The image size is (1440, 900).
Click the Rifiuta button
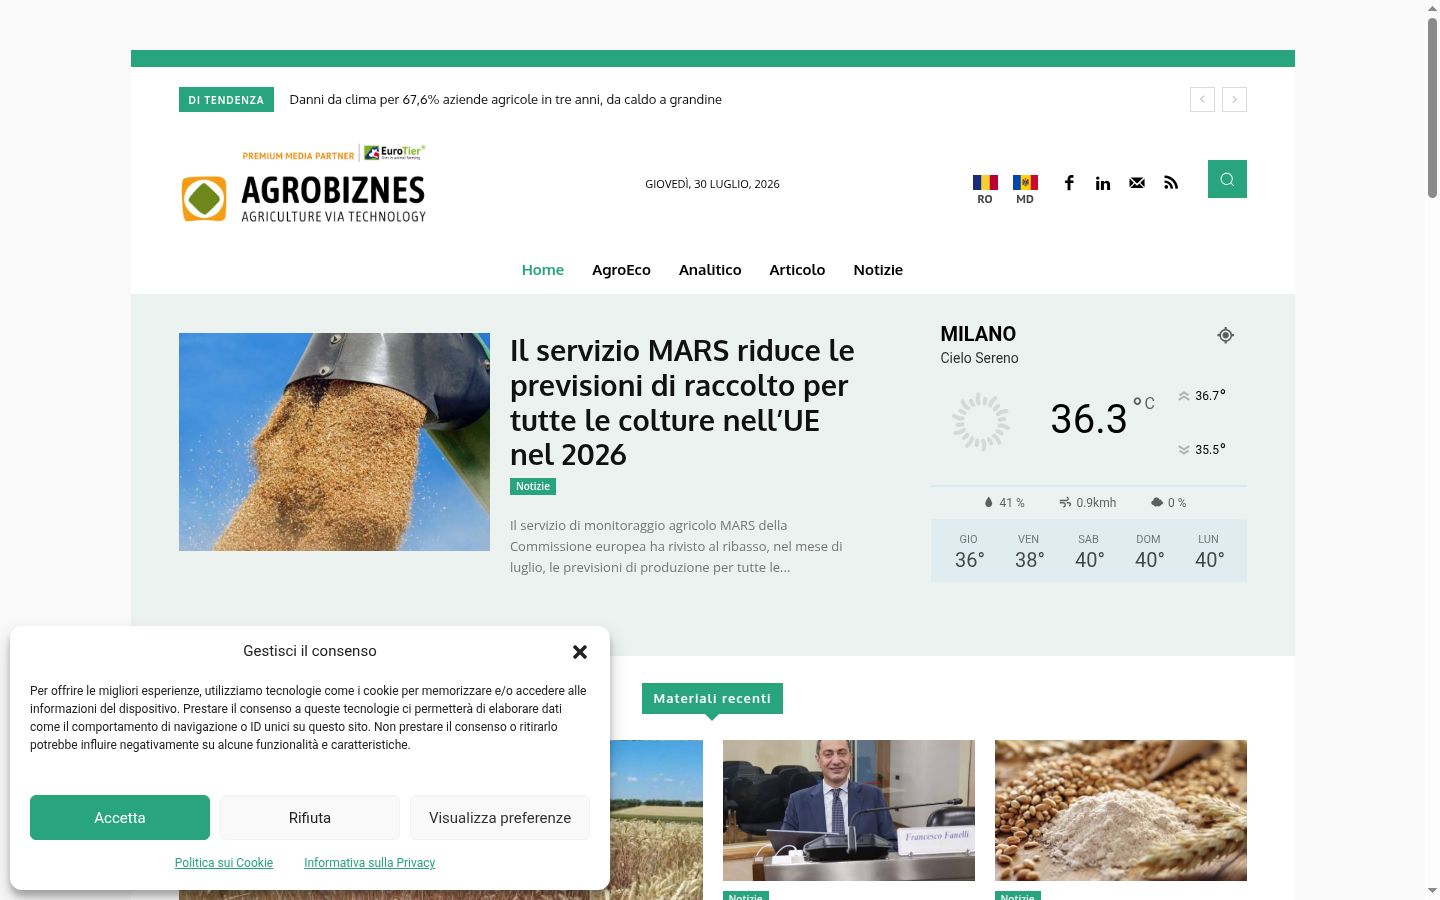(310, 817)
